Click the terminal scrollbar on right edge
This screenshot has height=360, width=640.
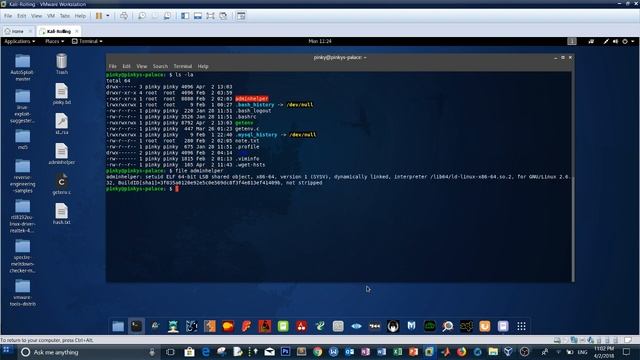[x=573, y=177]
